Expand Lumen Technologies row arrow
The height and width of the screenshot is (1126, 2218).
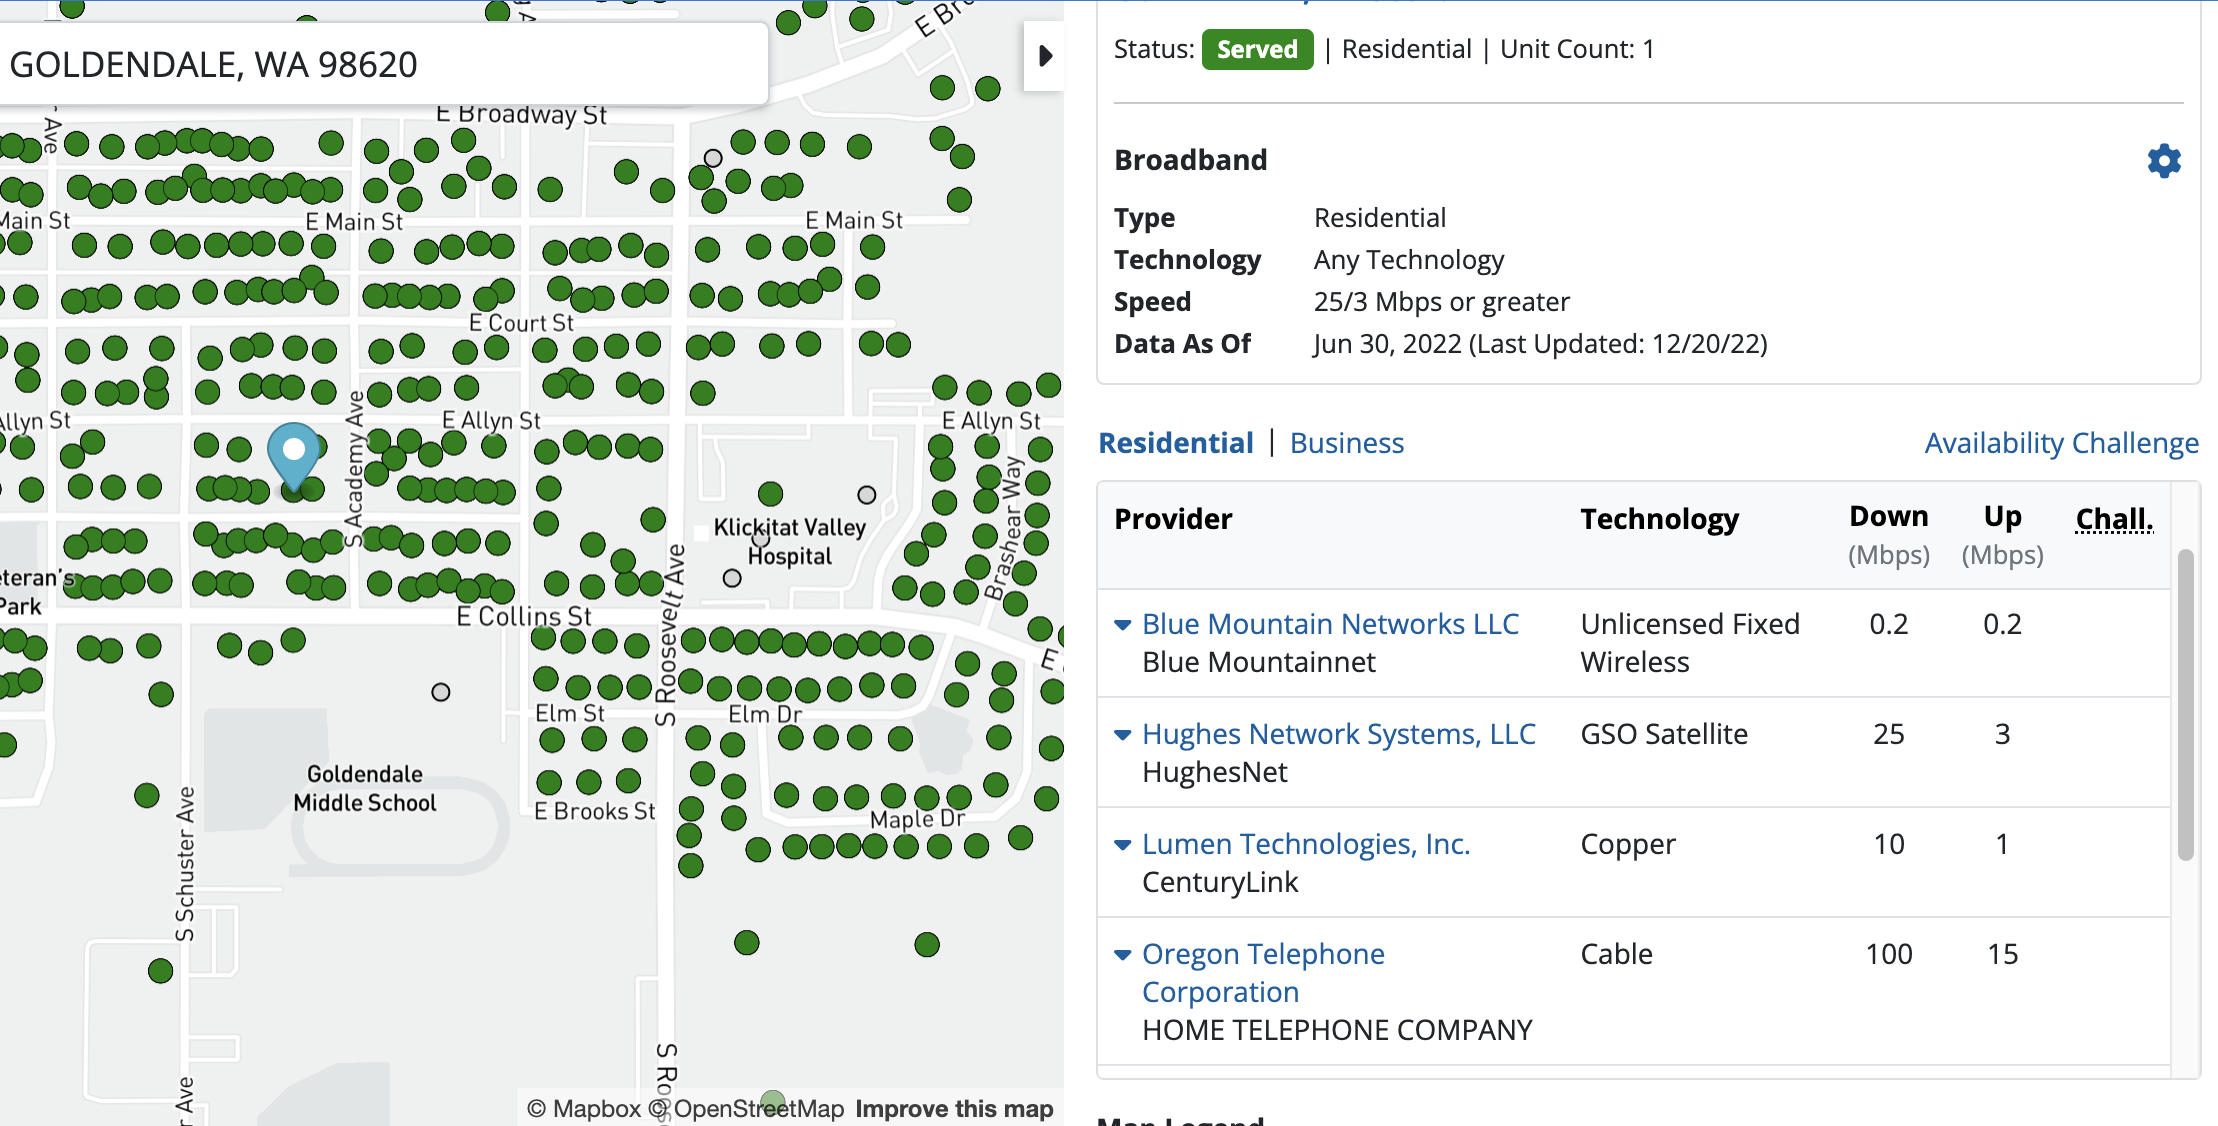tap(1123, 845)
